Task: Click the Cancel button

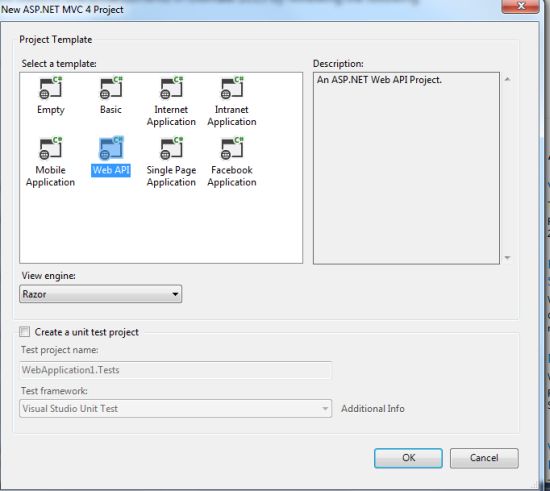Action: [484, 458]
